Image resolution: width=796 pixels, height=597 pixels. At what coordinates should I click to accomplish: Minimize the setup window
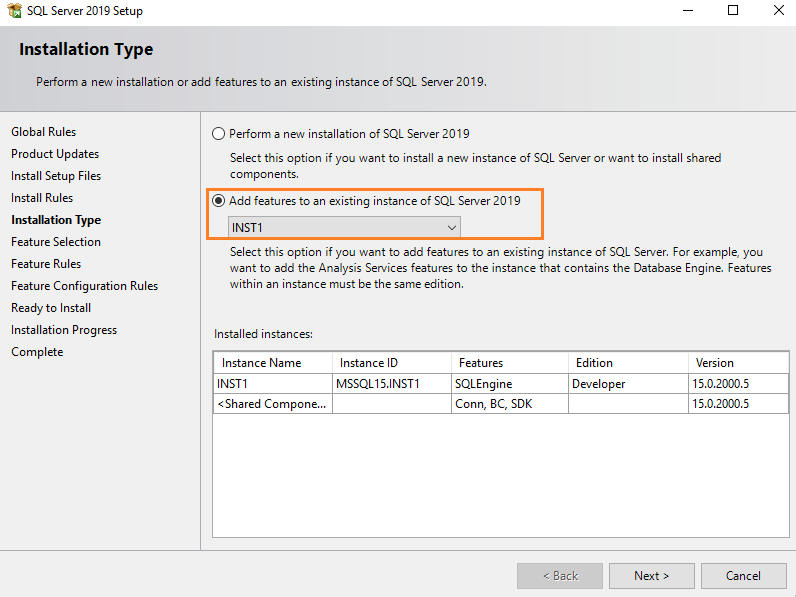pos(688,11)
